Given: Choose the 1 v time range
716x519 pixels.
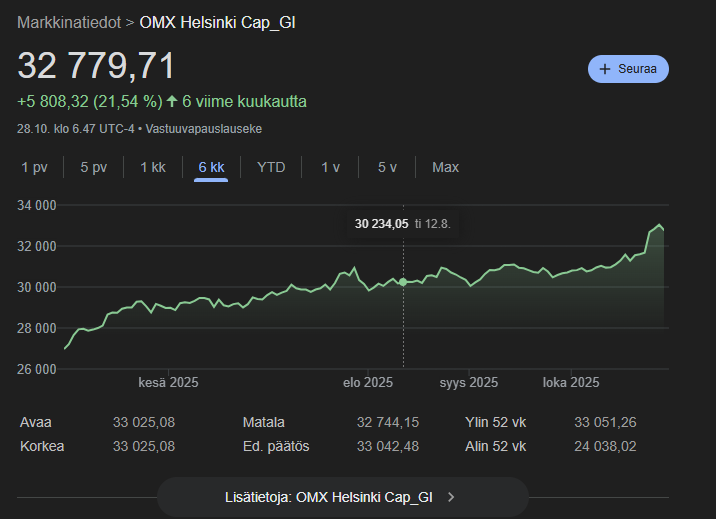Looking at the screenshot, I should point(330,167).
